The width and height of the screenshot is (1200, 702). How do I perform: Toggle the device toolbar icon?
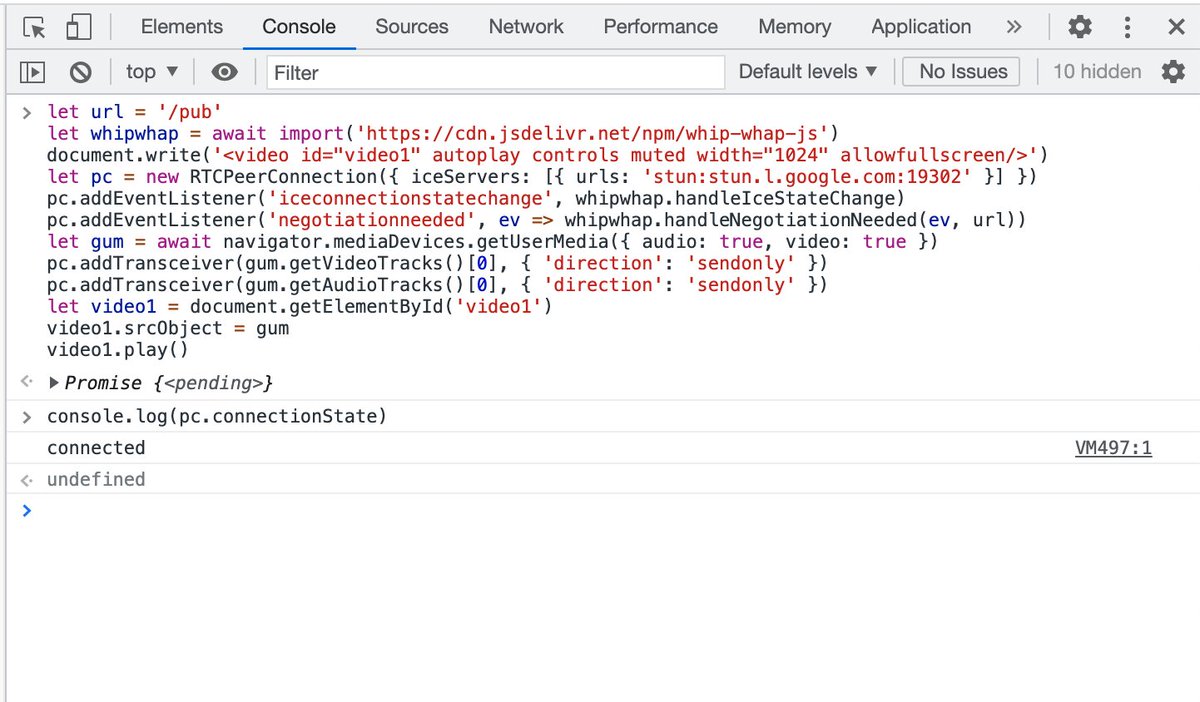78,27
